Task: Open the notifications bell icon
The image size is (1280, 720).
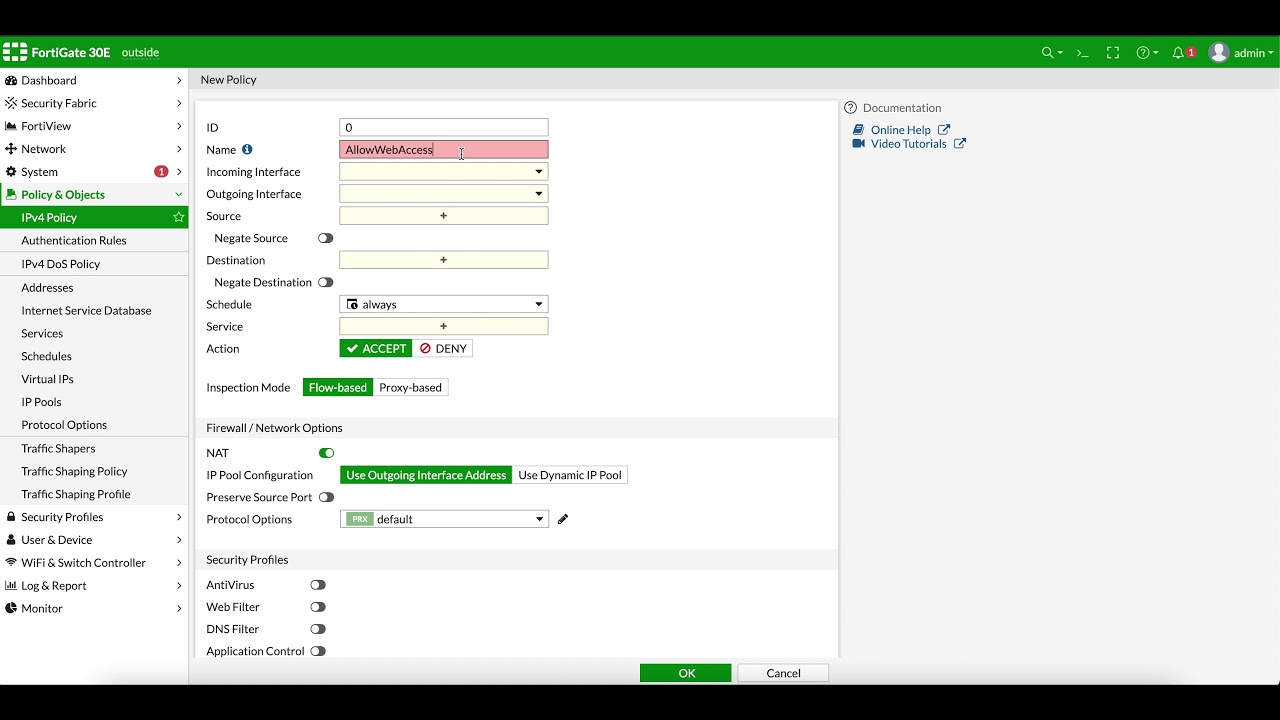Action: click(1178, 53)
